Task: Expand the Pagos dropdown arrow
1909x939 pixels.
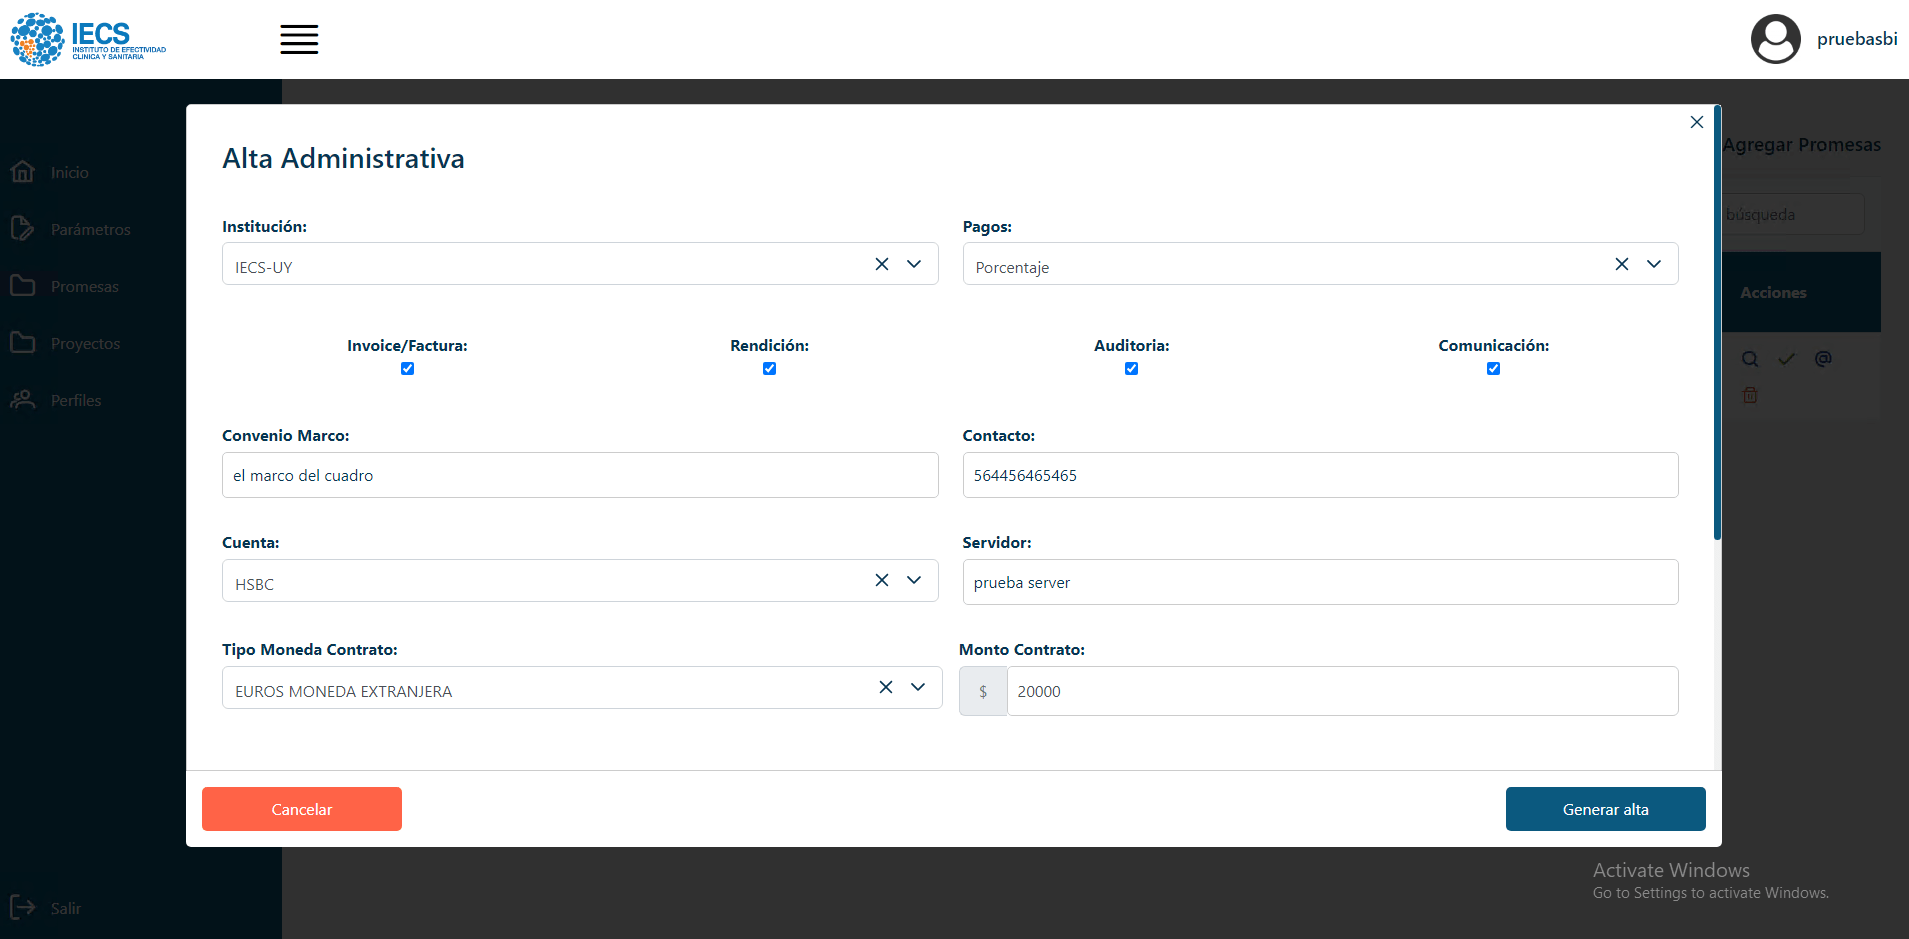Action: (x=1654, y=264)
